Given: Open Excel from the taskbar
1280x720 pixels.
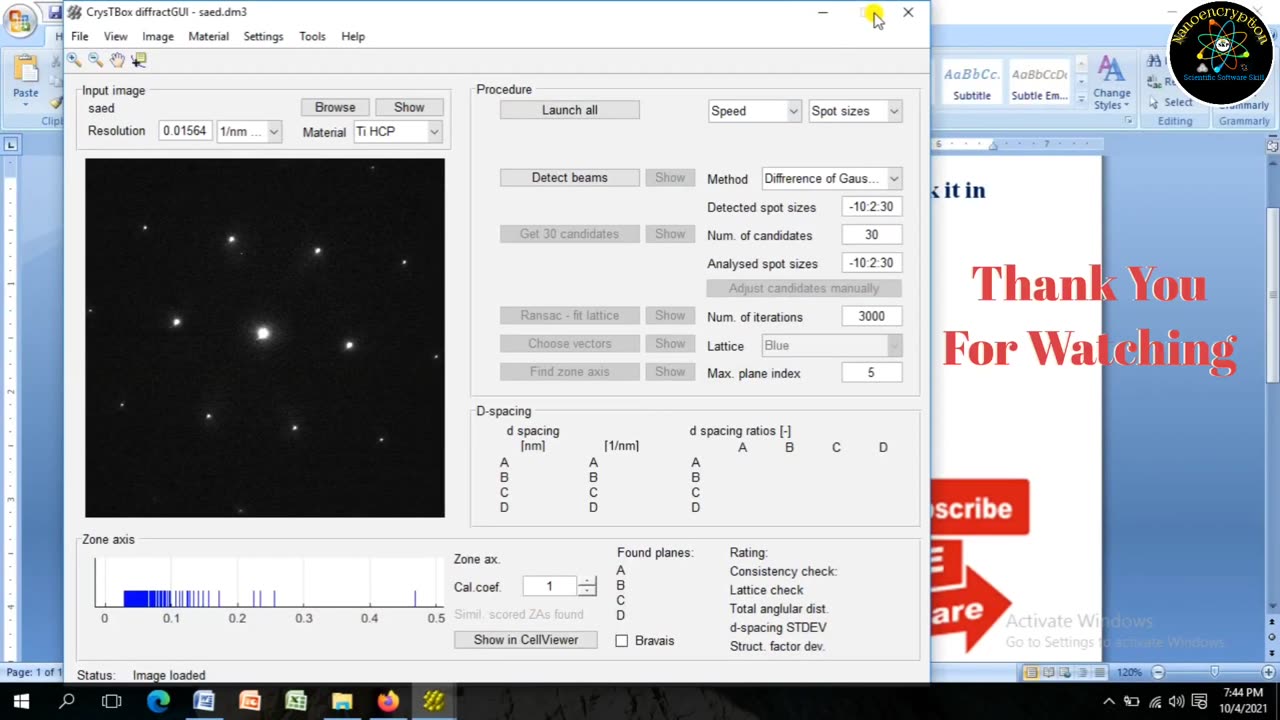Looking at the screenshot, I should click(296, 702).
